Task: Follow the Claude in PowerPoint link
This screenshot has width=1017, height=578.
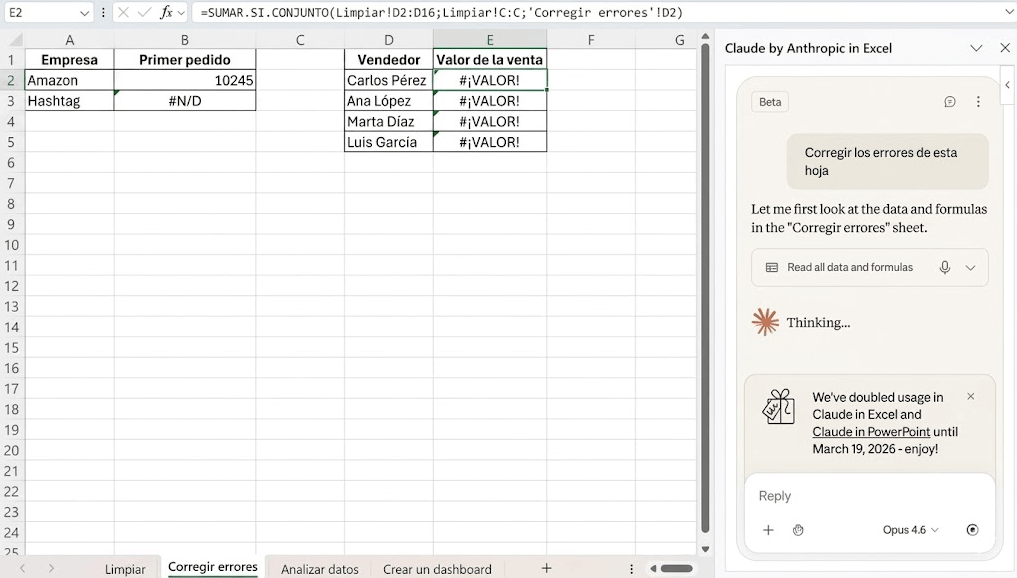Action: [871, 431]
